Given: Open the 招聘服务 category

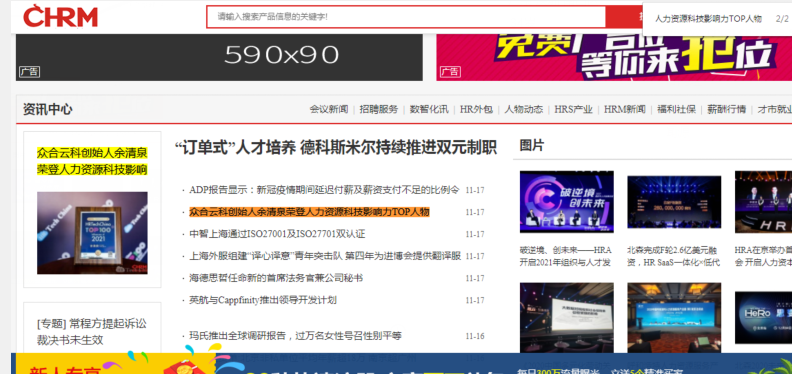Looking at the screenshot, I should click(379, 109).
